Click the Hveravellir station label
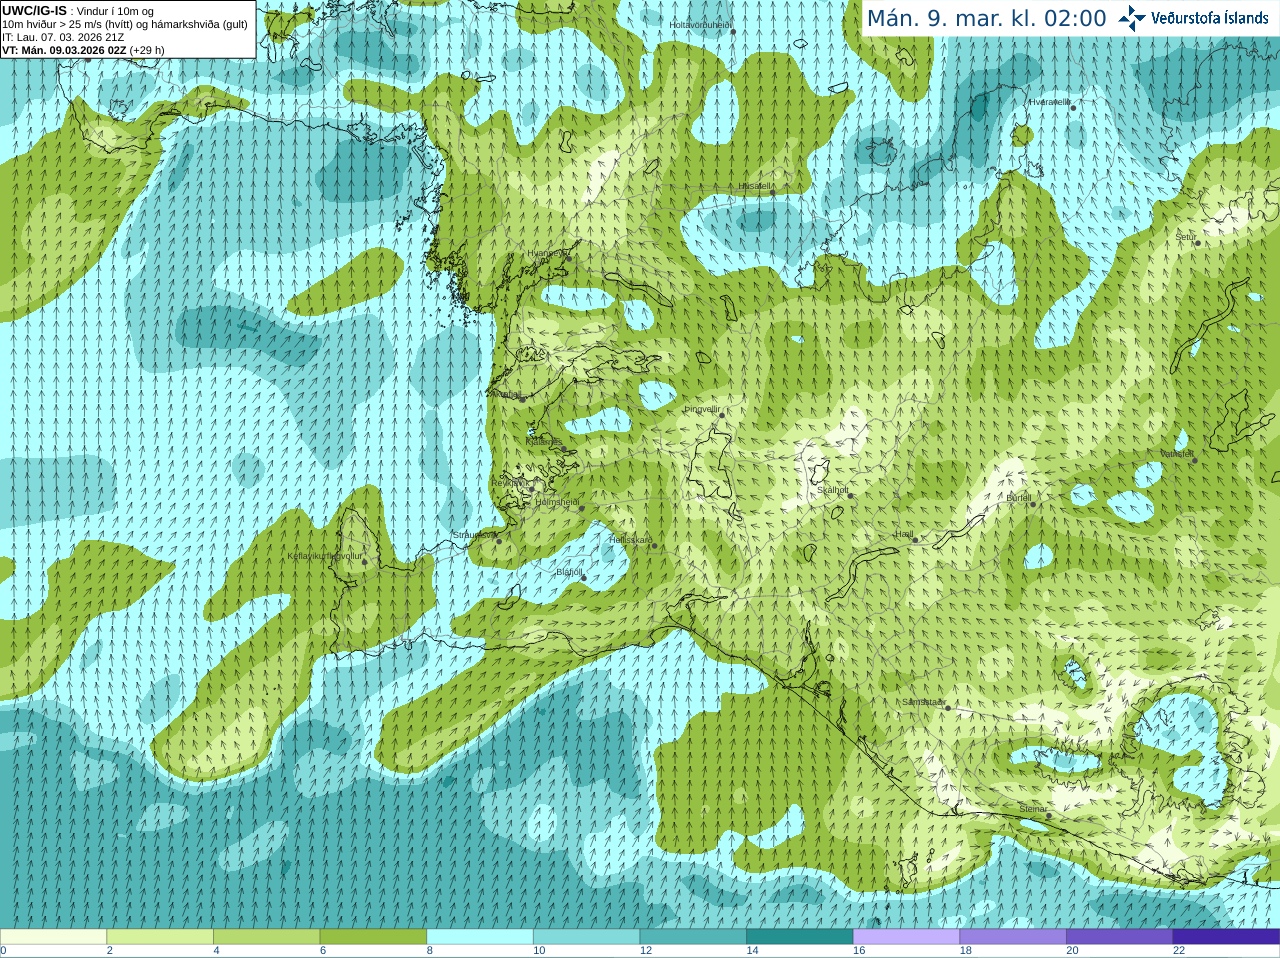The width and height of the screenshot is (1280, 958). point(1050,102)
